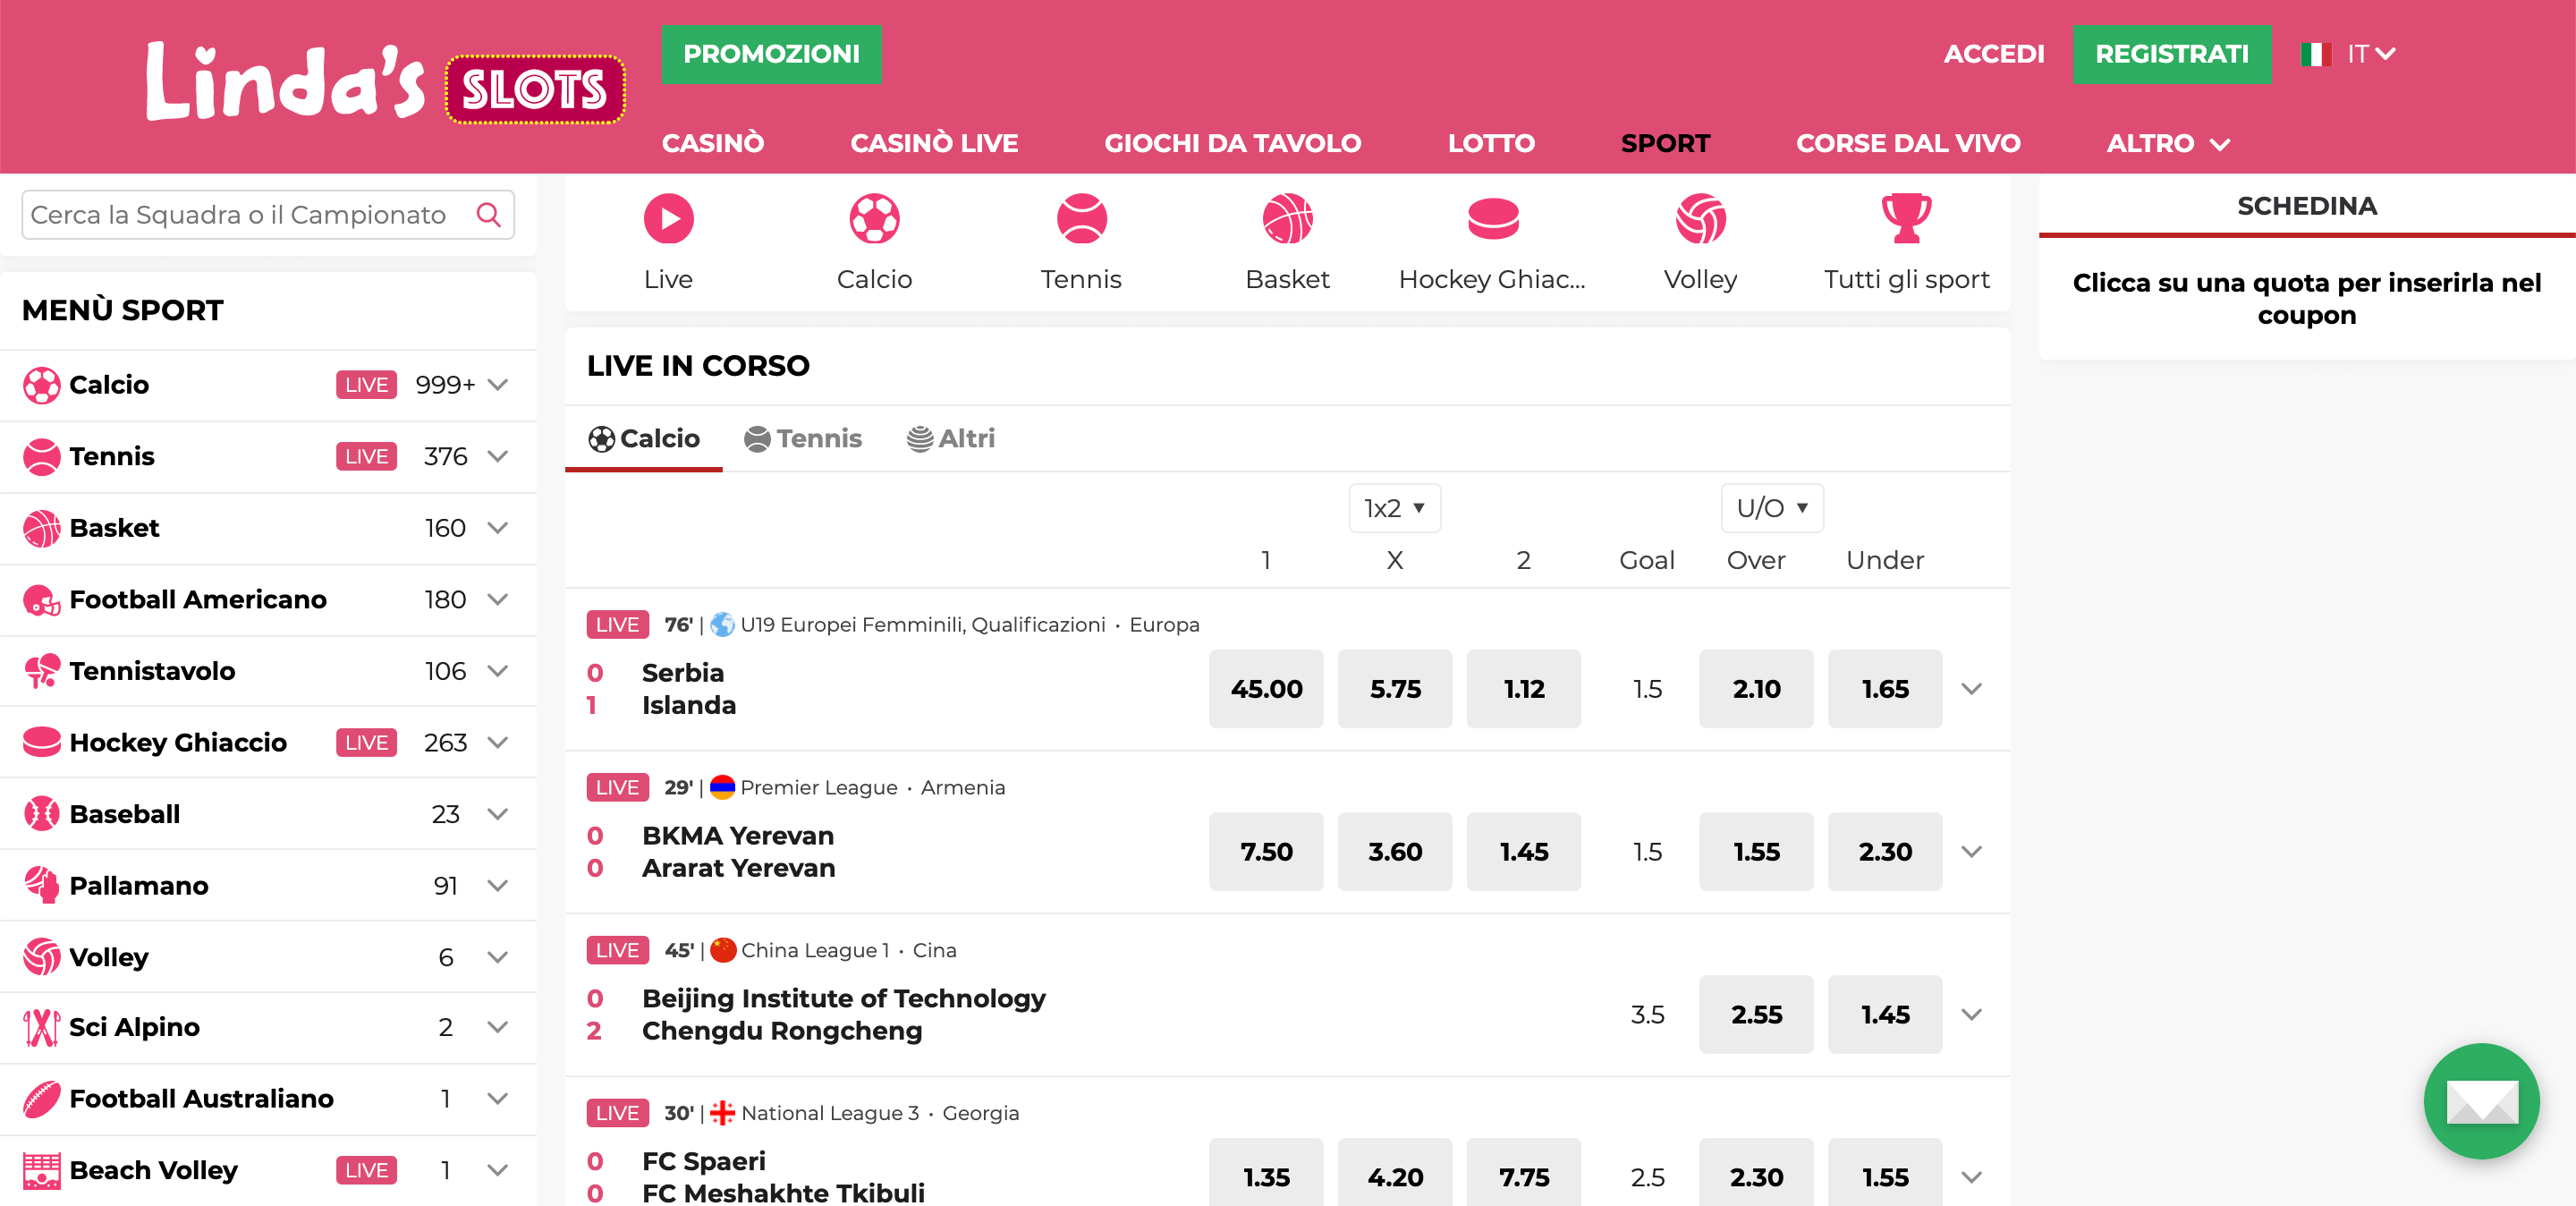This screenshot has height=1206, width=2576.
Task: Open BKMA Yerevan vs Ararat Yerevan match
Action: pyautogui.click(x=738, y=852)
